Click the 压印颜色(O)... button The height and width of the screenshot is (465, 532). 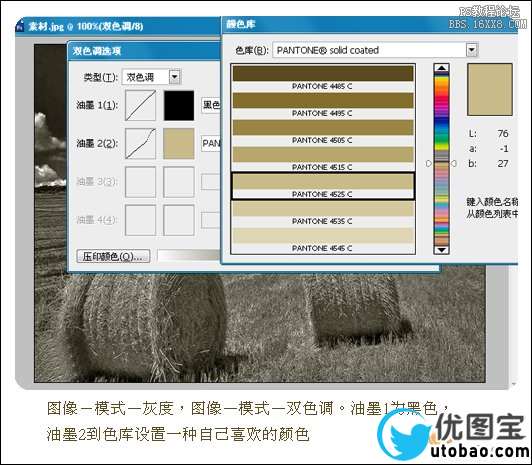(113, 256)
